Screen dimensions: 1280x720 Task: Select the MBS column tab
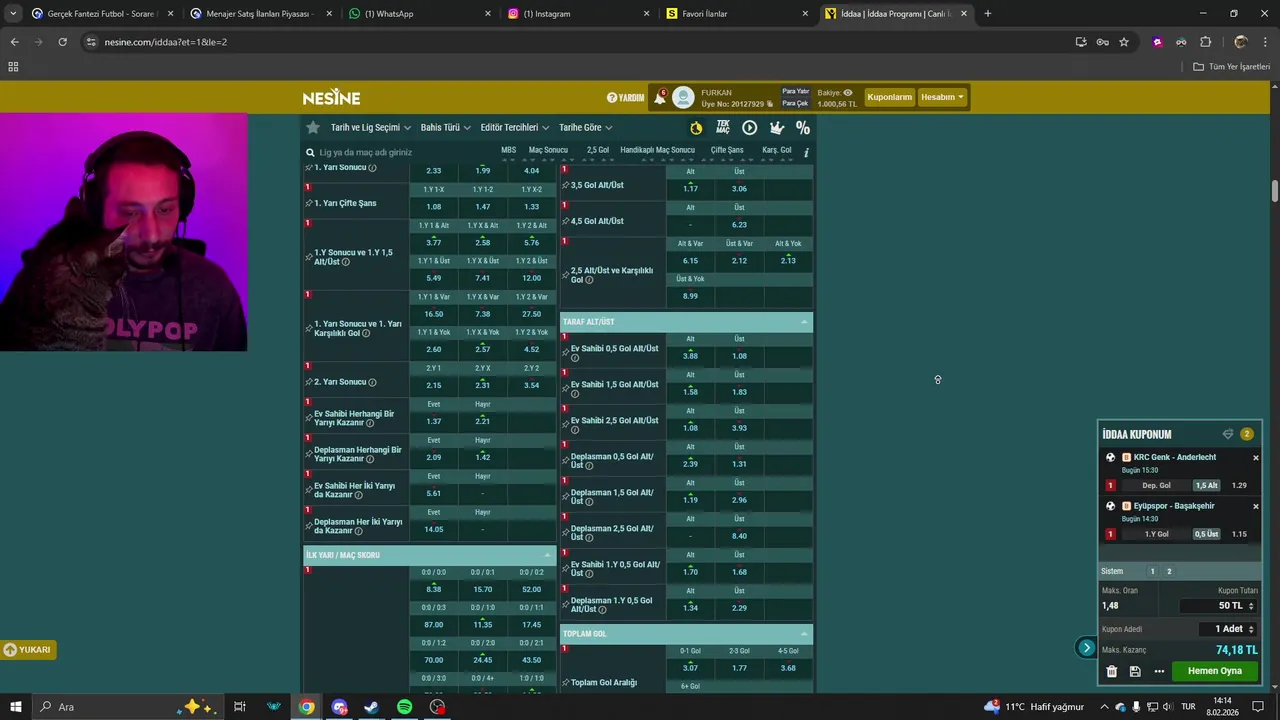pyautogui.click(x=508, y=150)
